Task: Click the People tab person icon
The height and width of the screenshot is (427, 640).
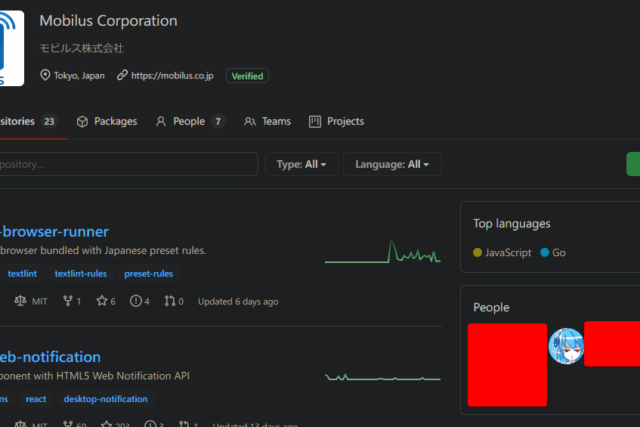Action: [161, 121]
